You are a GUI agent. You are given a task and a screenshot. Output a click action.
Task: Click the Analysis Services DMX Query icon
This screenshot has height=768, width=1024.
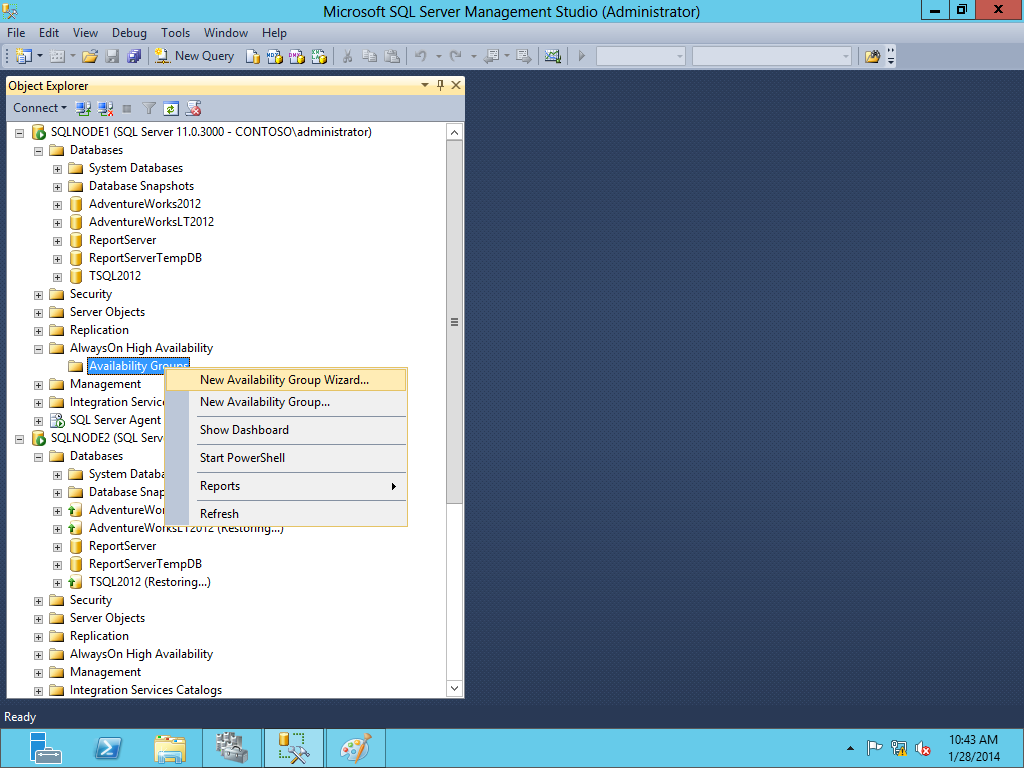[x=296, y=56]
